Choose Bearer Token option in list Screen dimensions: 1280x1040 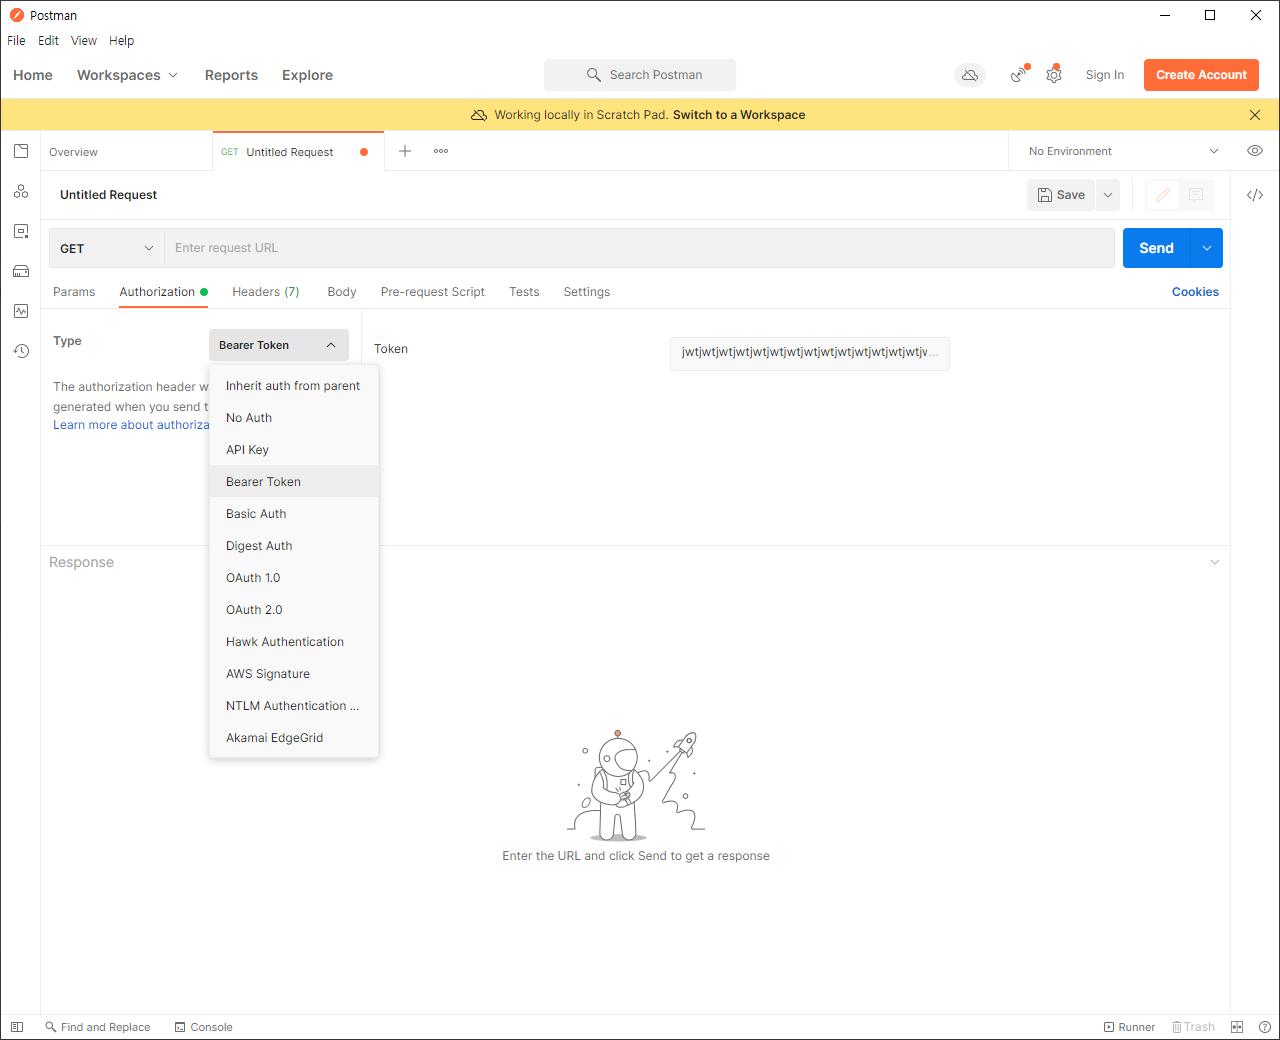tap(294, 482)
